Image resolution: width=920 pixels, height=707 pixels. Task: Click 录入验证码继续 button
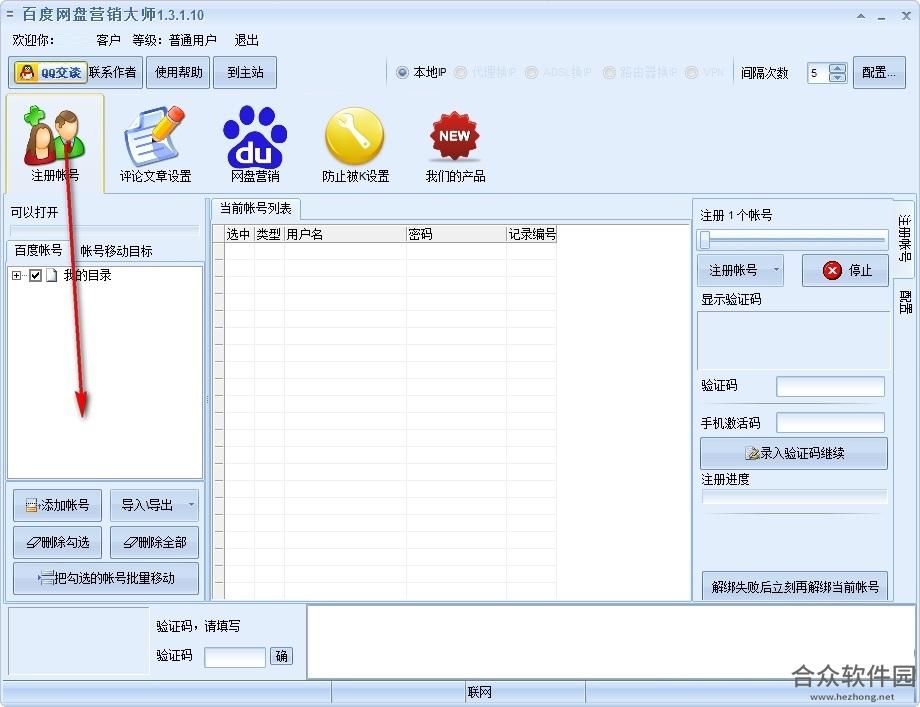point(794,453)
